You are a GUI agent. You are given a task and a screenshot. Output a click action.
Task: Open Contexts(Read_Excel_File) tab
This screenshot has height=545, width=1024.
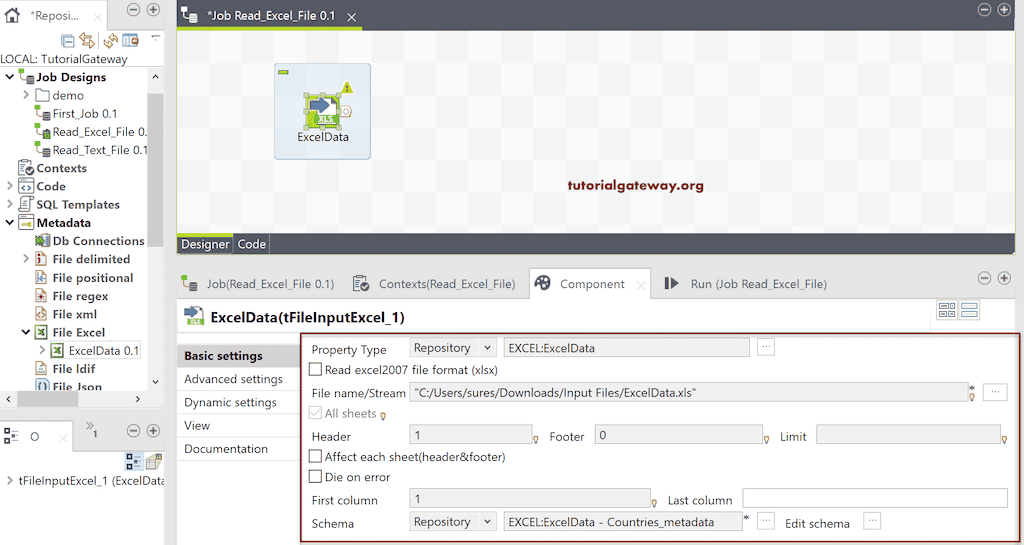(434, 284)
